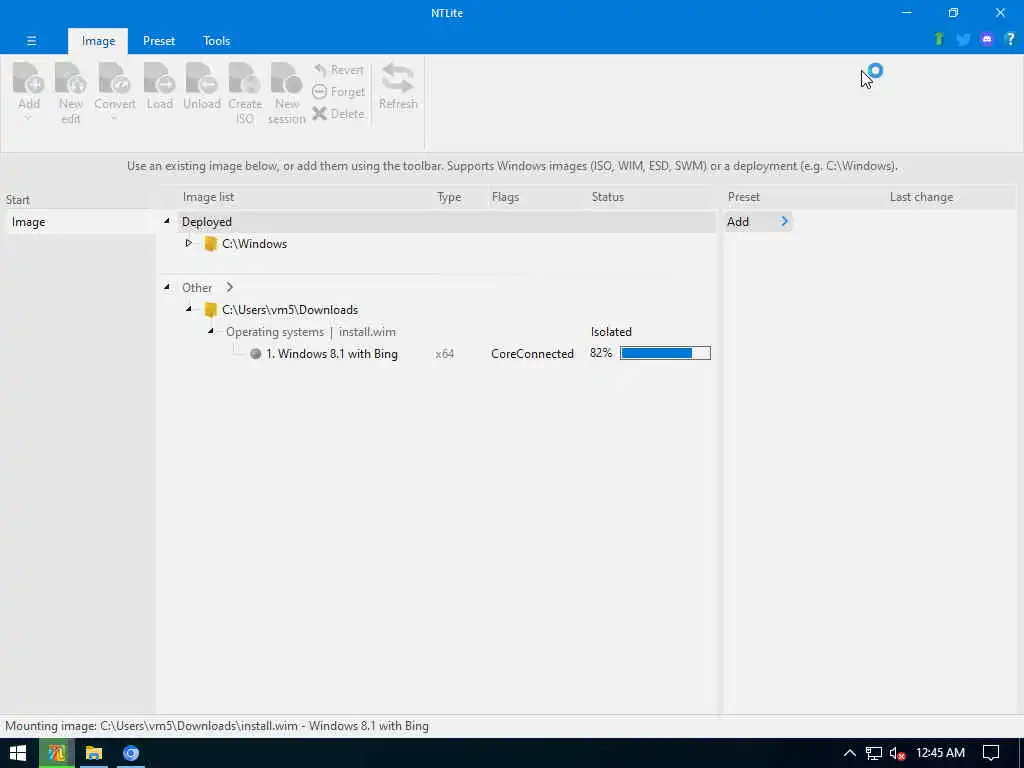Click the muted volume tray icon
Image resolution: width=1024 pixels, height=768 pixels.
897,753
